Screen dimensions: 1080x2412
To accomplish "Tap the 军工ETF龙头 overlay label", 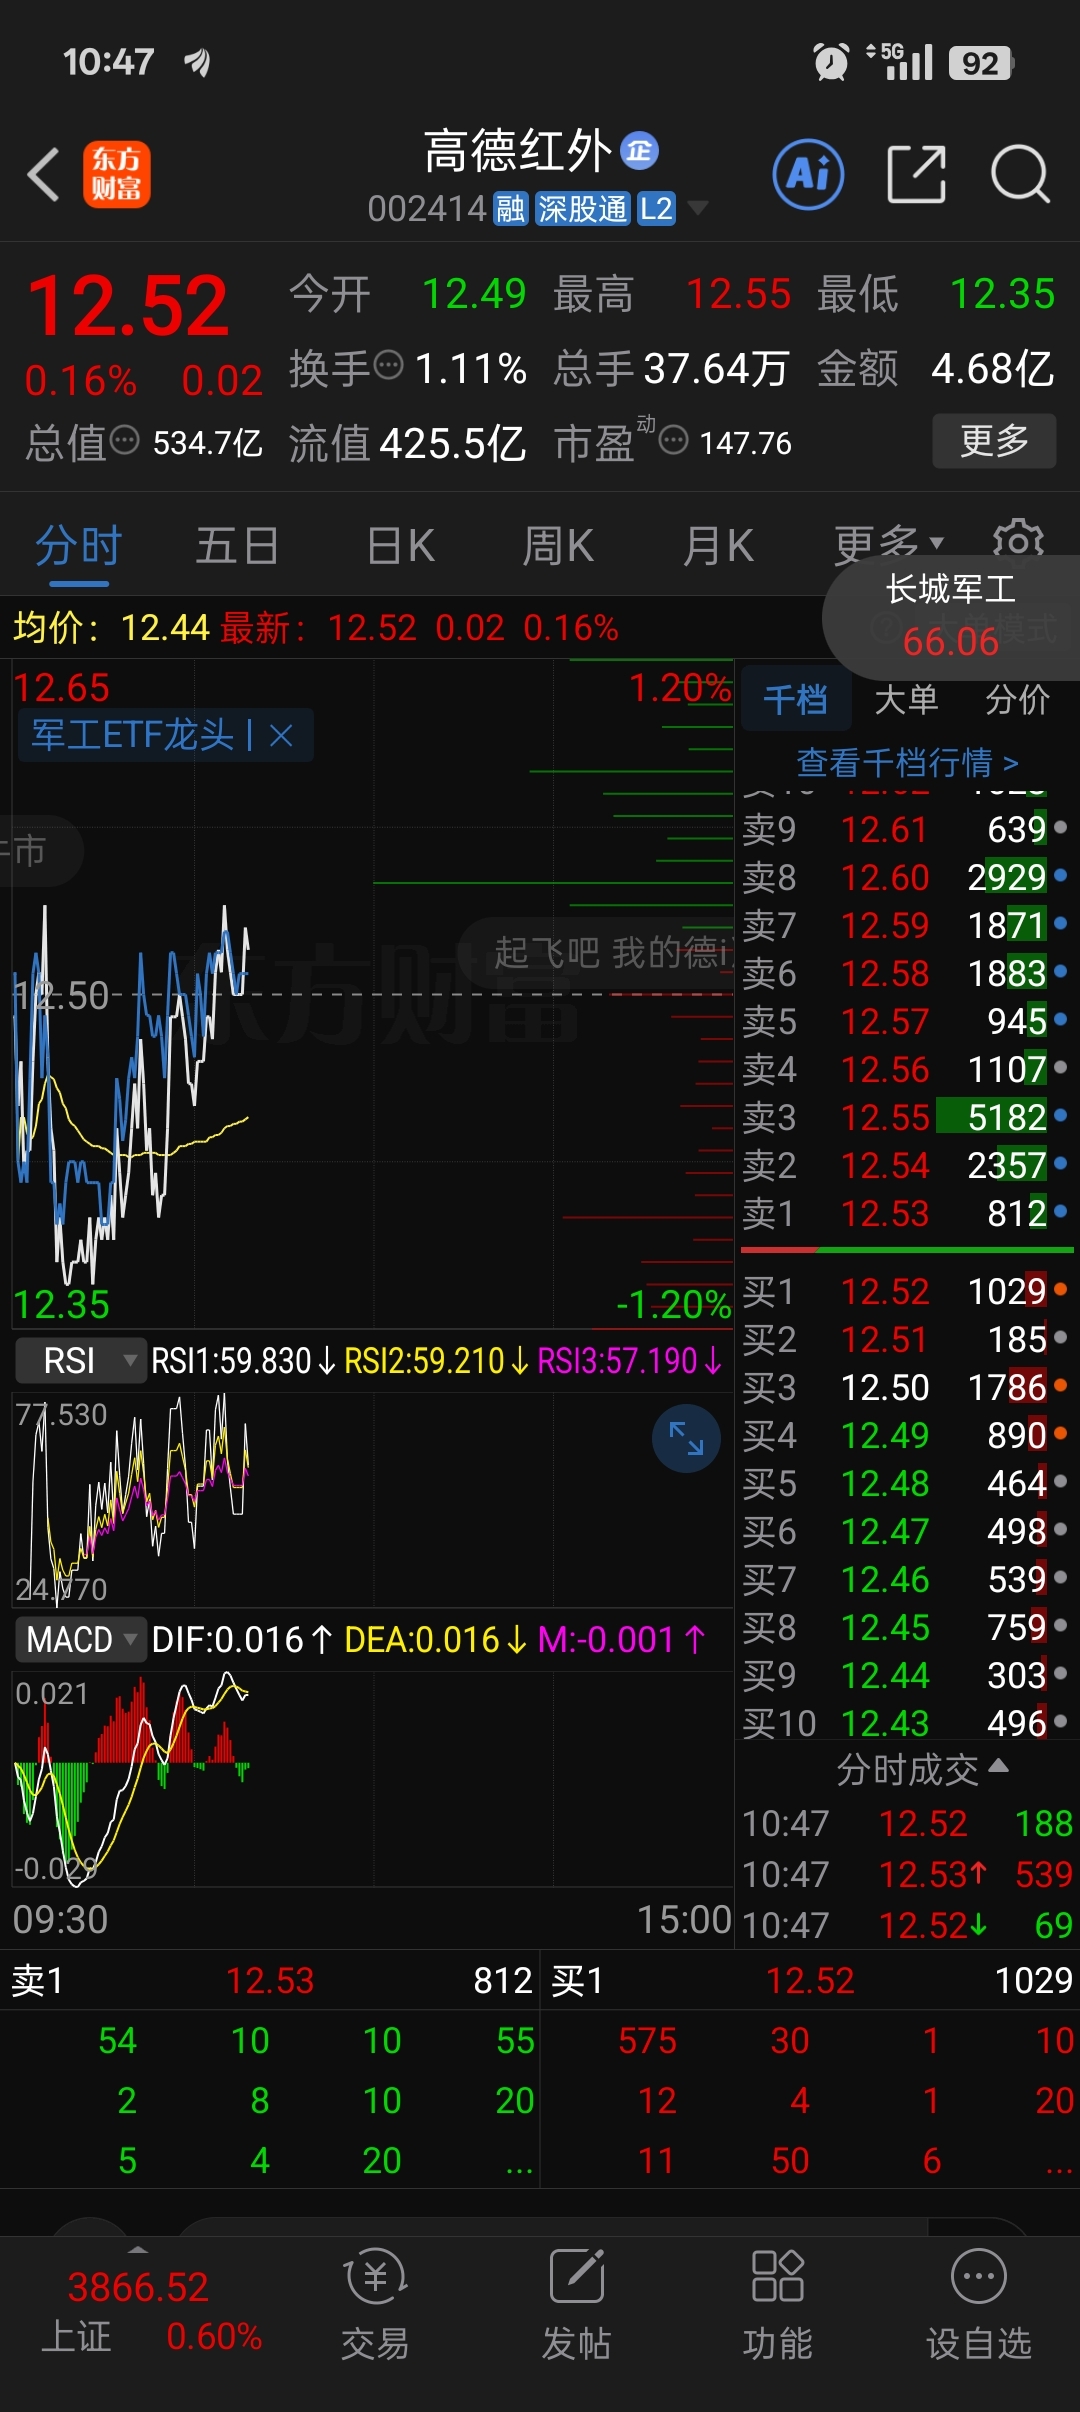I will [132, 735].
